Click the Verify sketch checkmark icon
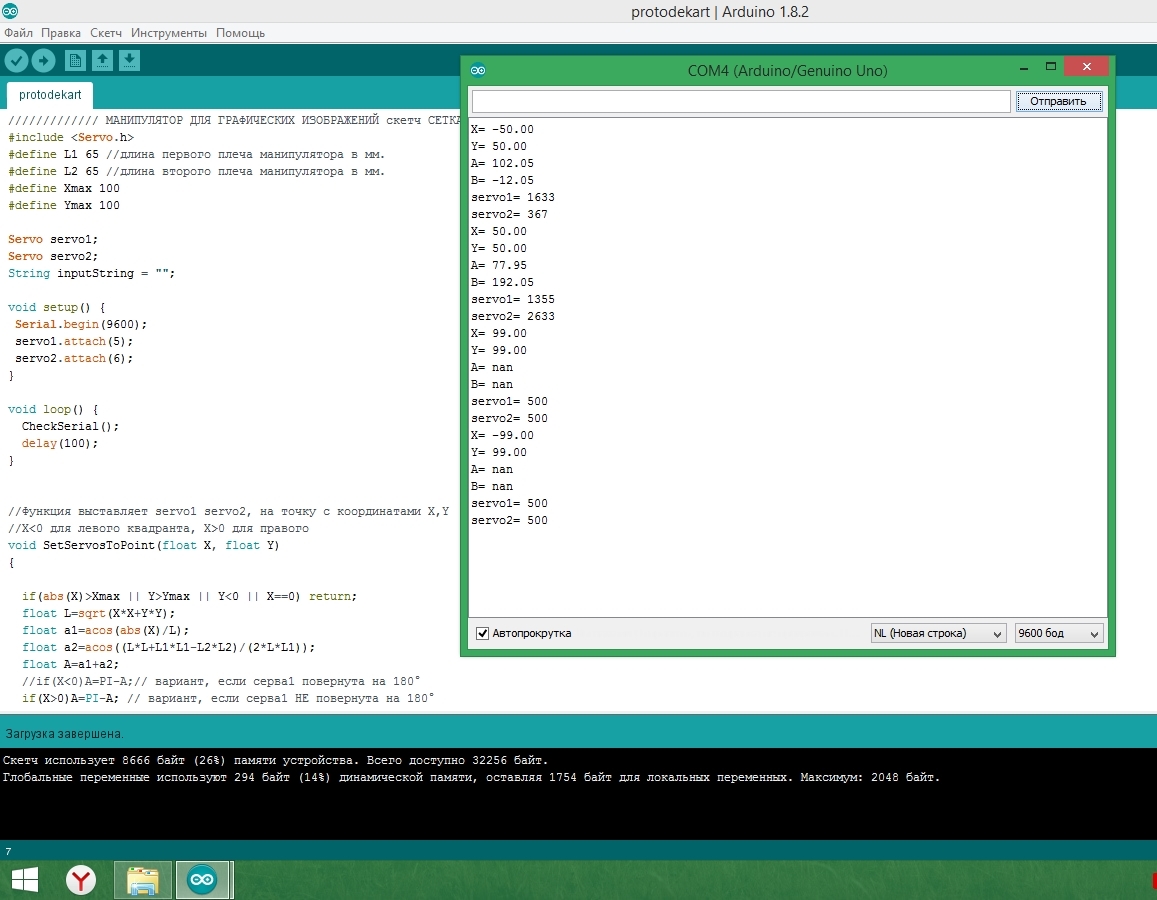 click(x=16, y=61)
